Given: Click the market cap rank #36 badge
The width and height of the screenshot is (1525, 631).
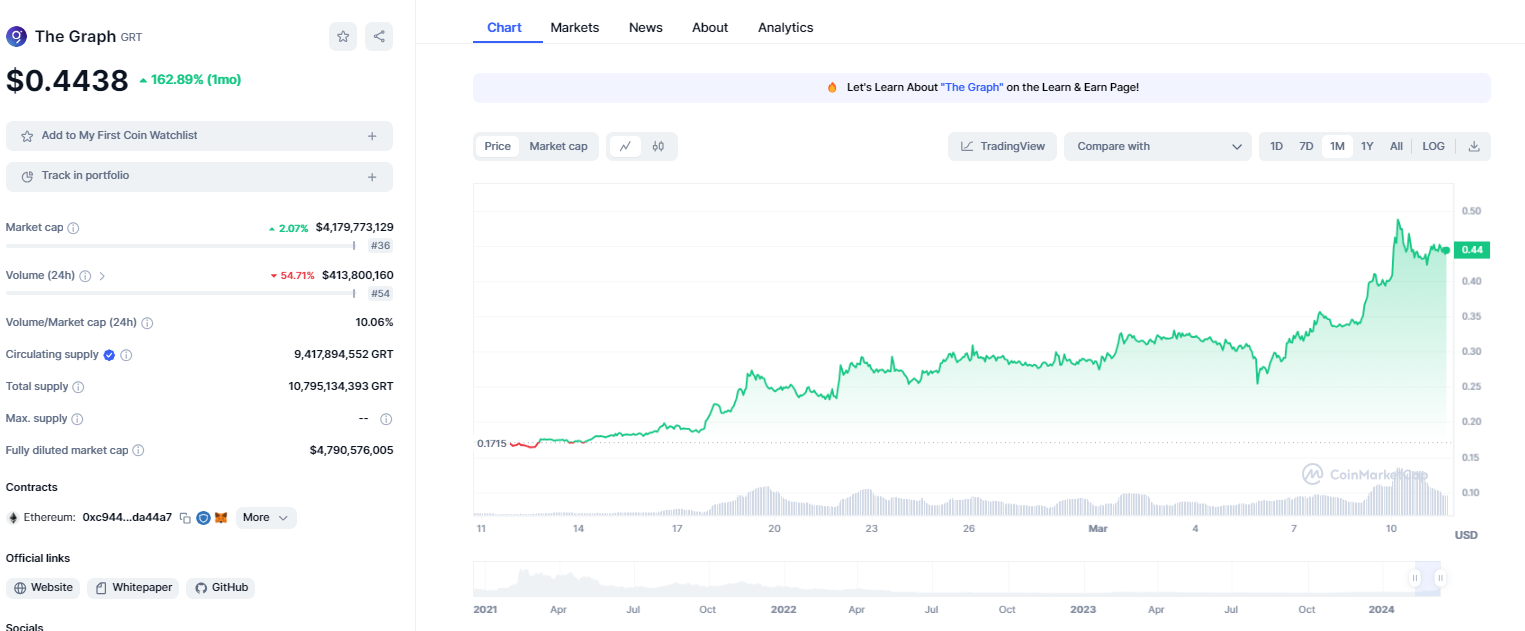Looking at the screenshot, I should click(380, 246).
